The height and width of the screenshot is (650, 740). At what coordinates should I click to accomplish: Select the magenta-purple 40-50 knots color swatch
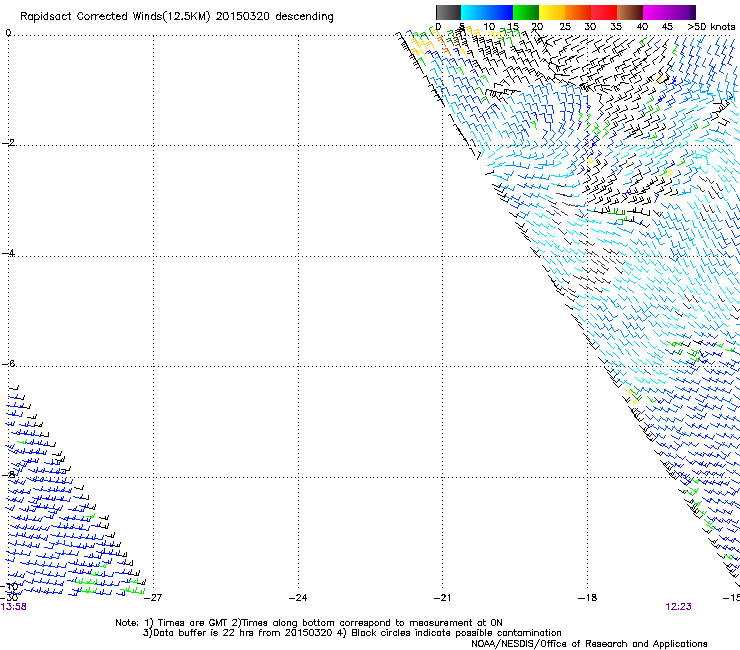click(669, 12)
